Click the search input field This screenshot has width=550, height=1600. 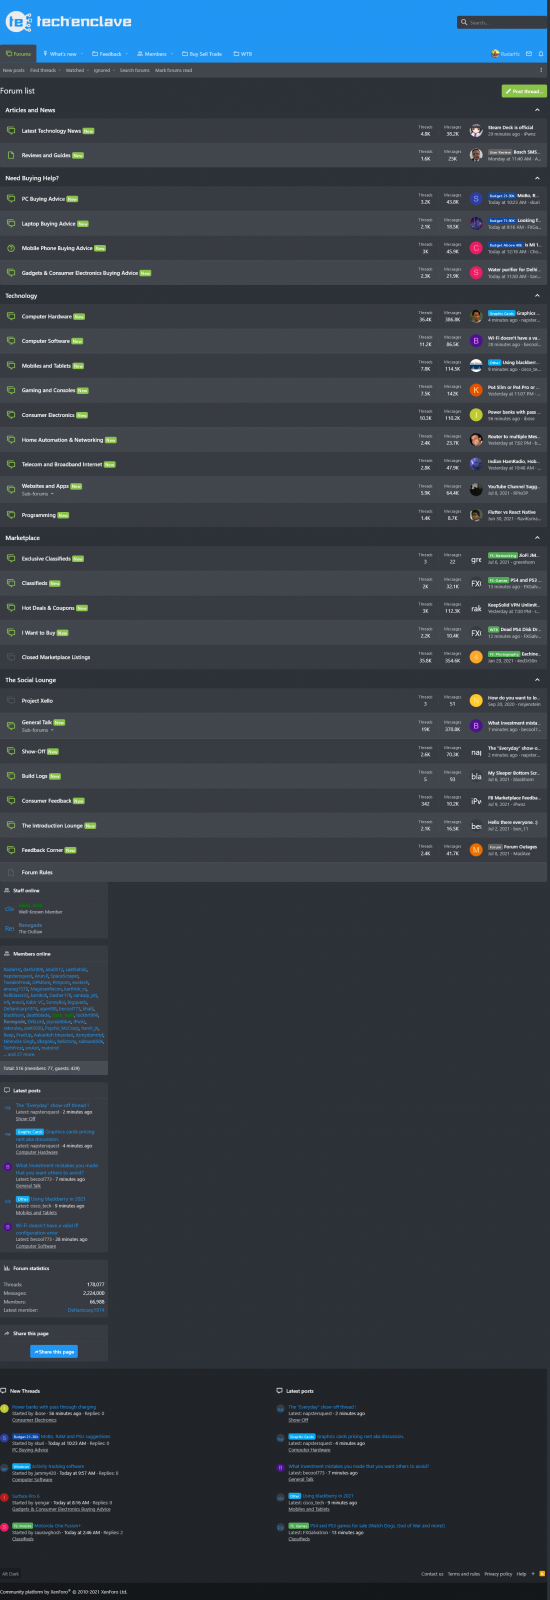[503, 22]
